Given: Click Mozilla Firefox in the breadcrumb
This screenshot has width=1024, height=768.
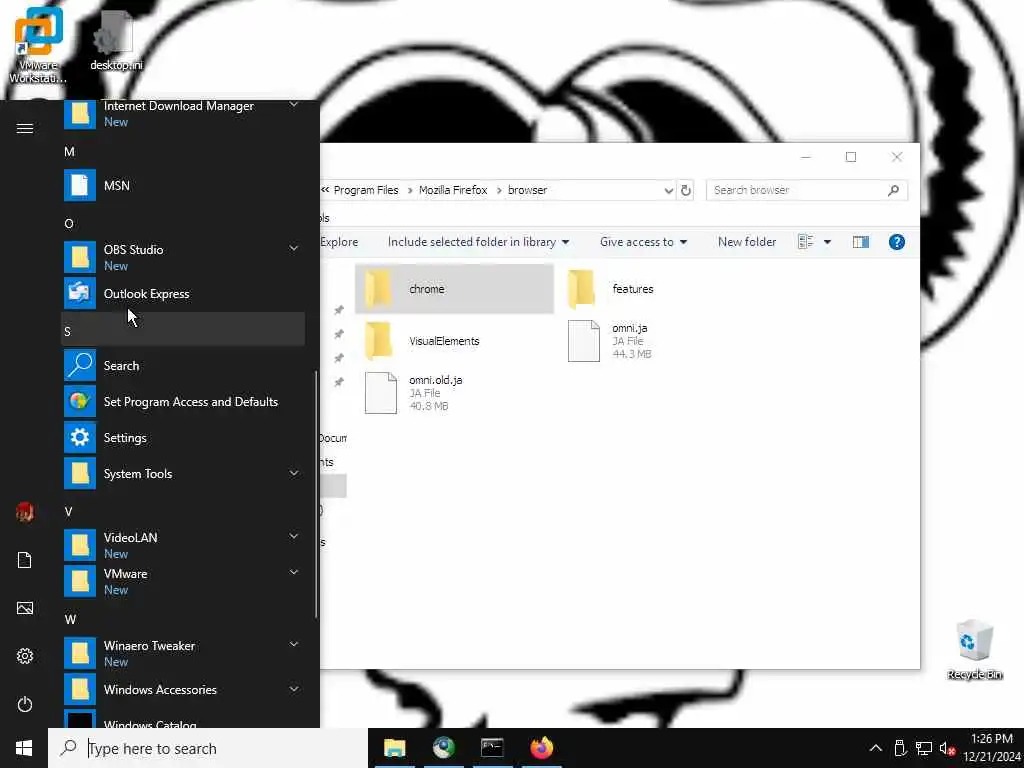Looking at the screenshot, I should (x=453, y=190).
